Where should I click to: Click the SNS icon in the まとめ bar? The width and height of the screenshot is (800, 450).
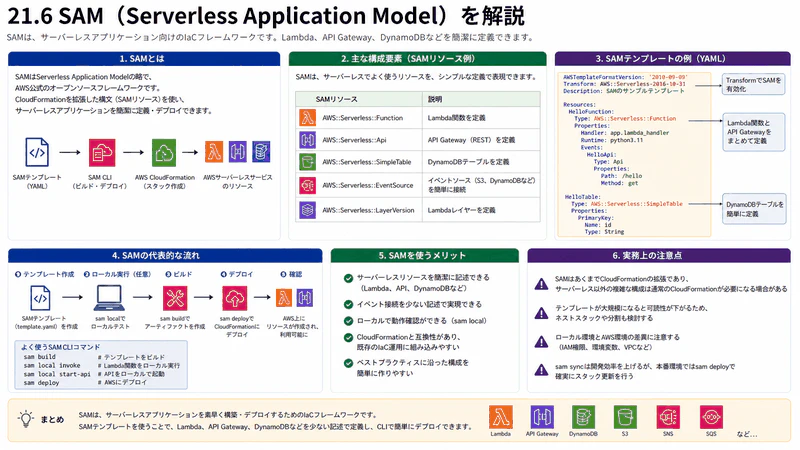pos(668,417)
